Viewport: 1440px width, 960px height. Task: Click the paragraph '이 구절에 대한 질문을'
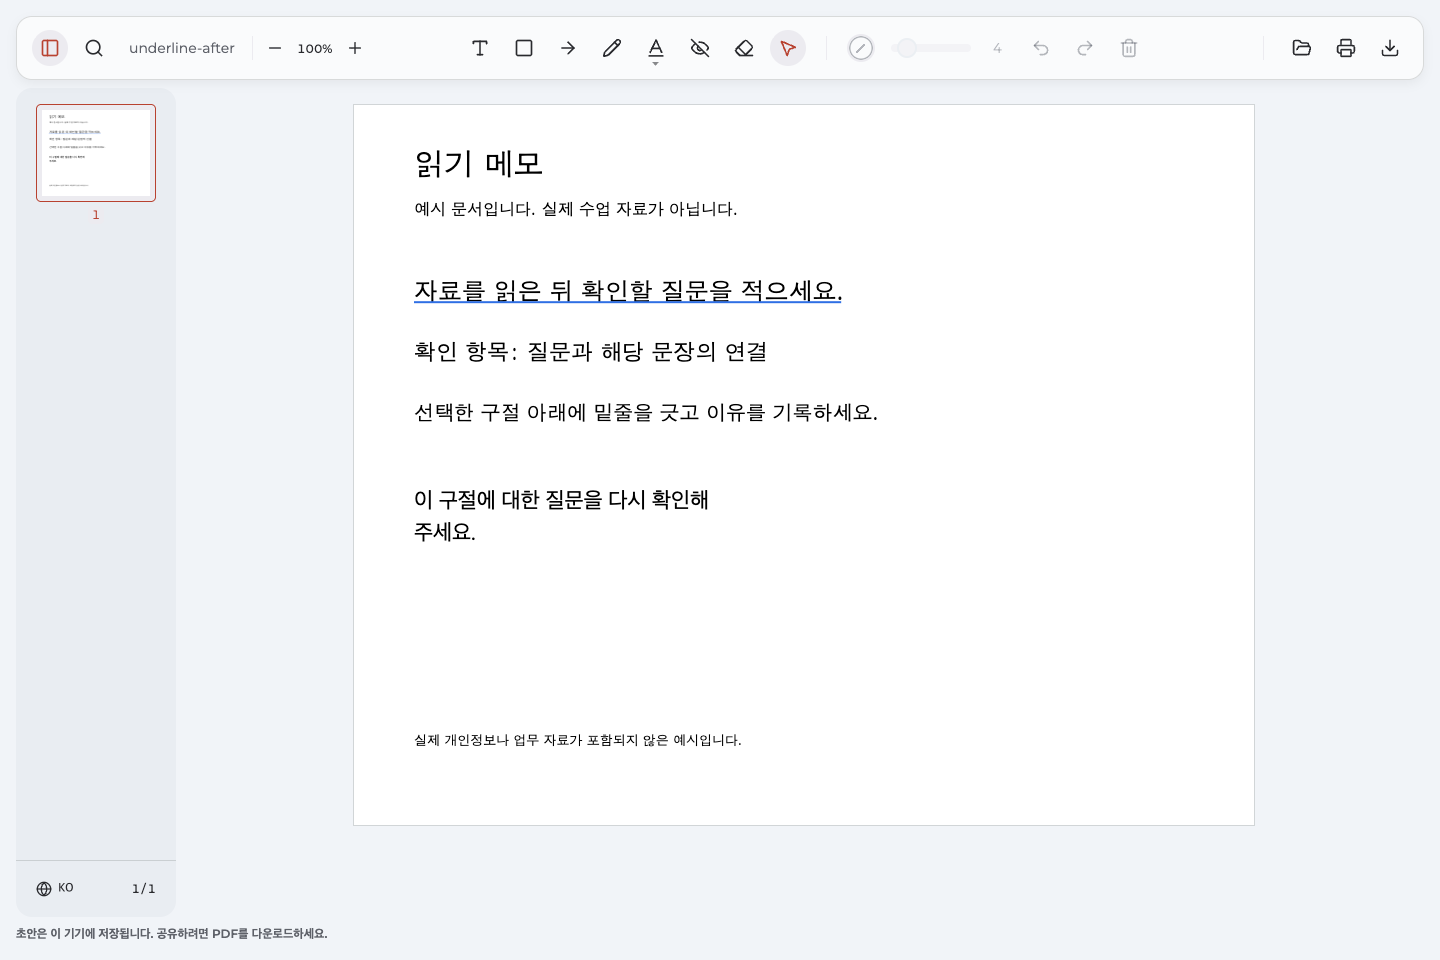(x=562, y=515)
